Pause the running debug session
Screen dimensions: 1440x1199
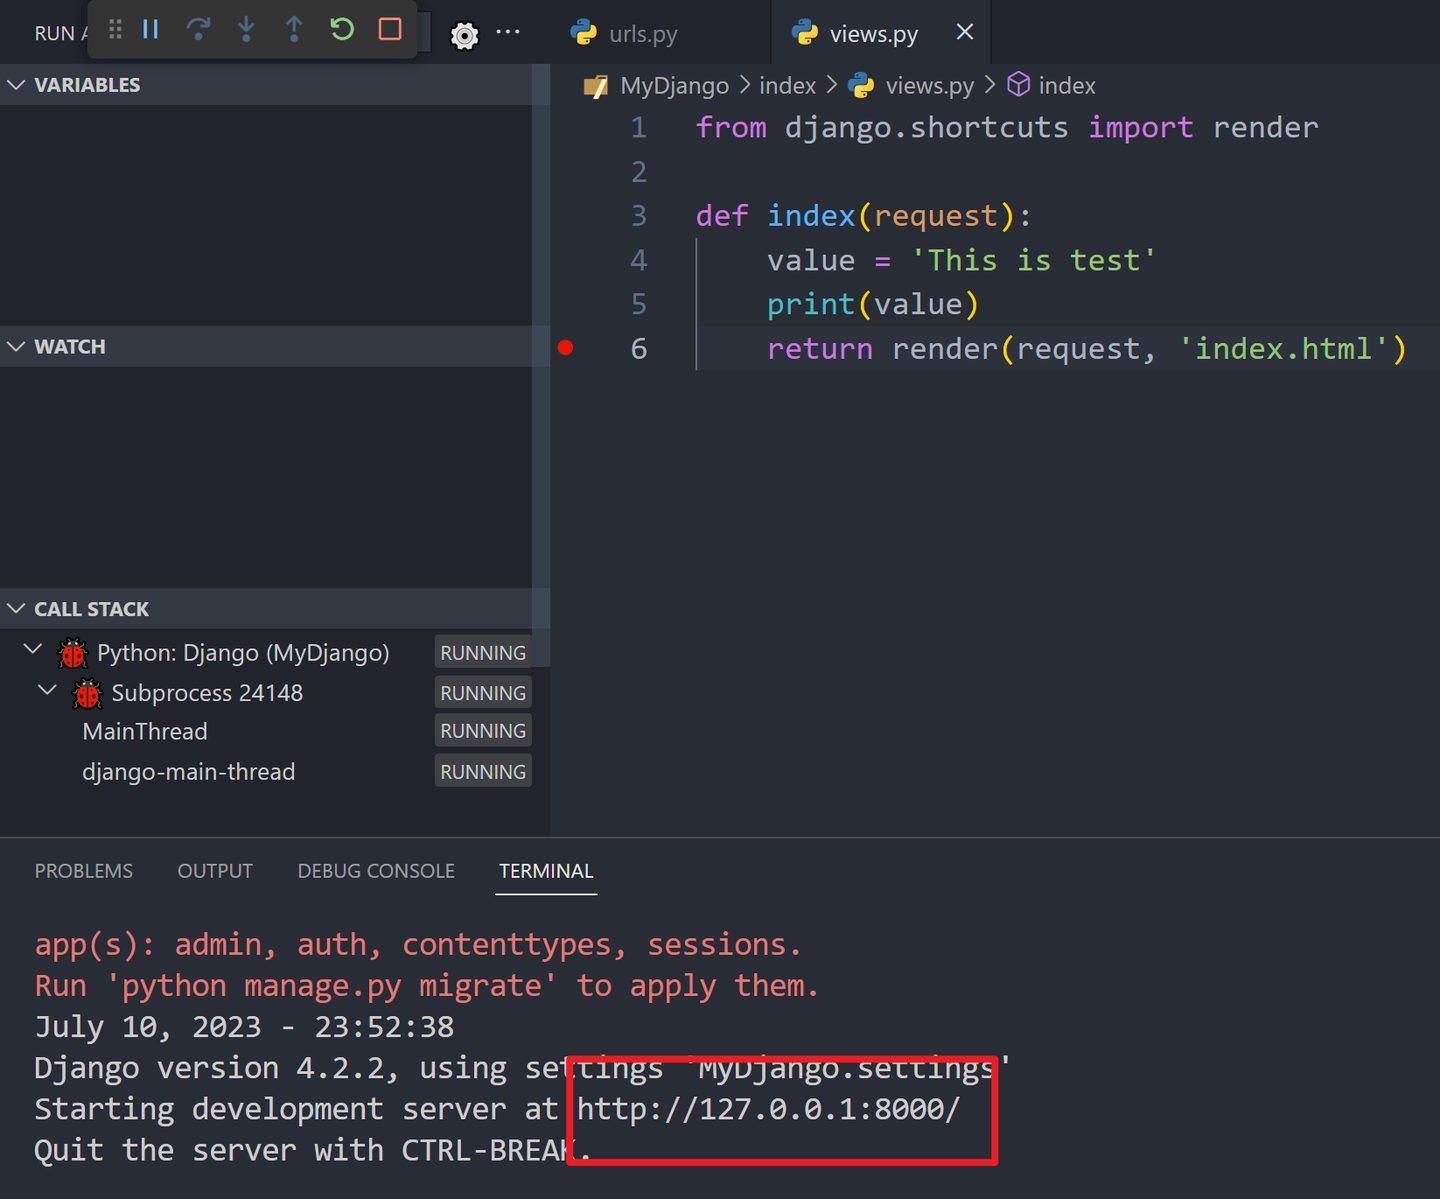tap(151, 30)
